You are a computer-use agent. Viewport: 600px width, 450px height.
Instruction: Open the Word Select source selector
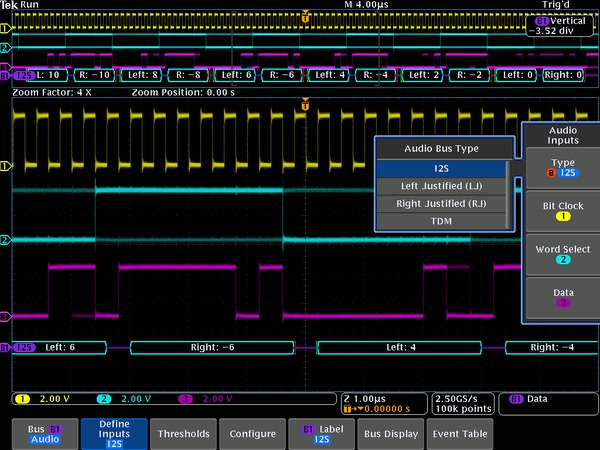point(562,253)
